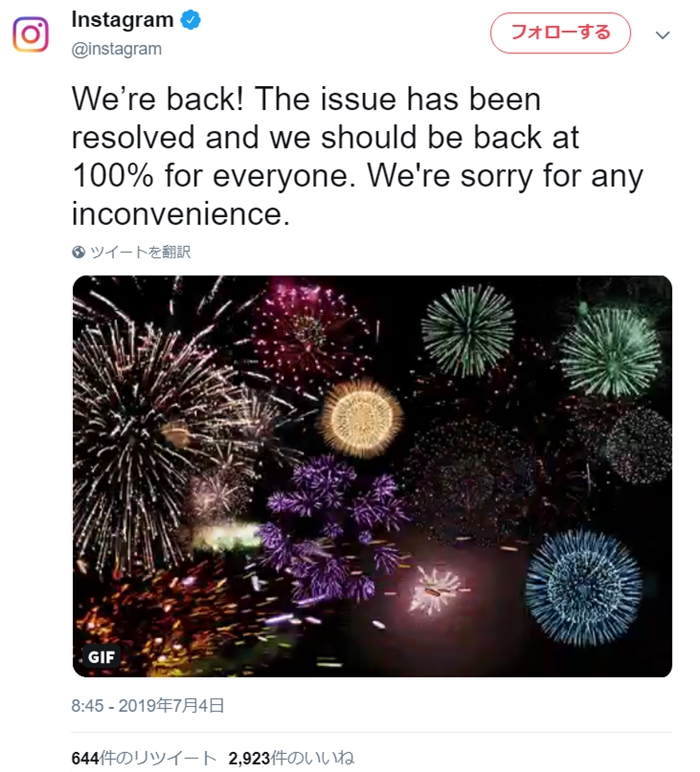Click the globe icon beside translate link
Viewport: 700px width, 772px height.
(x=79, y=252)
